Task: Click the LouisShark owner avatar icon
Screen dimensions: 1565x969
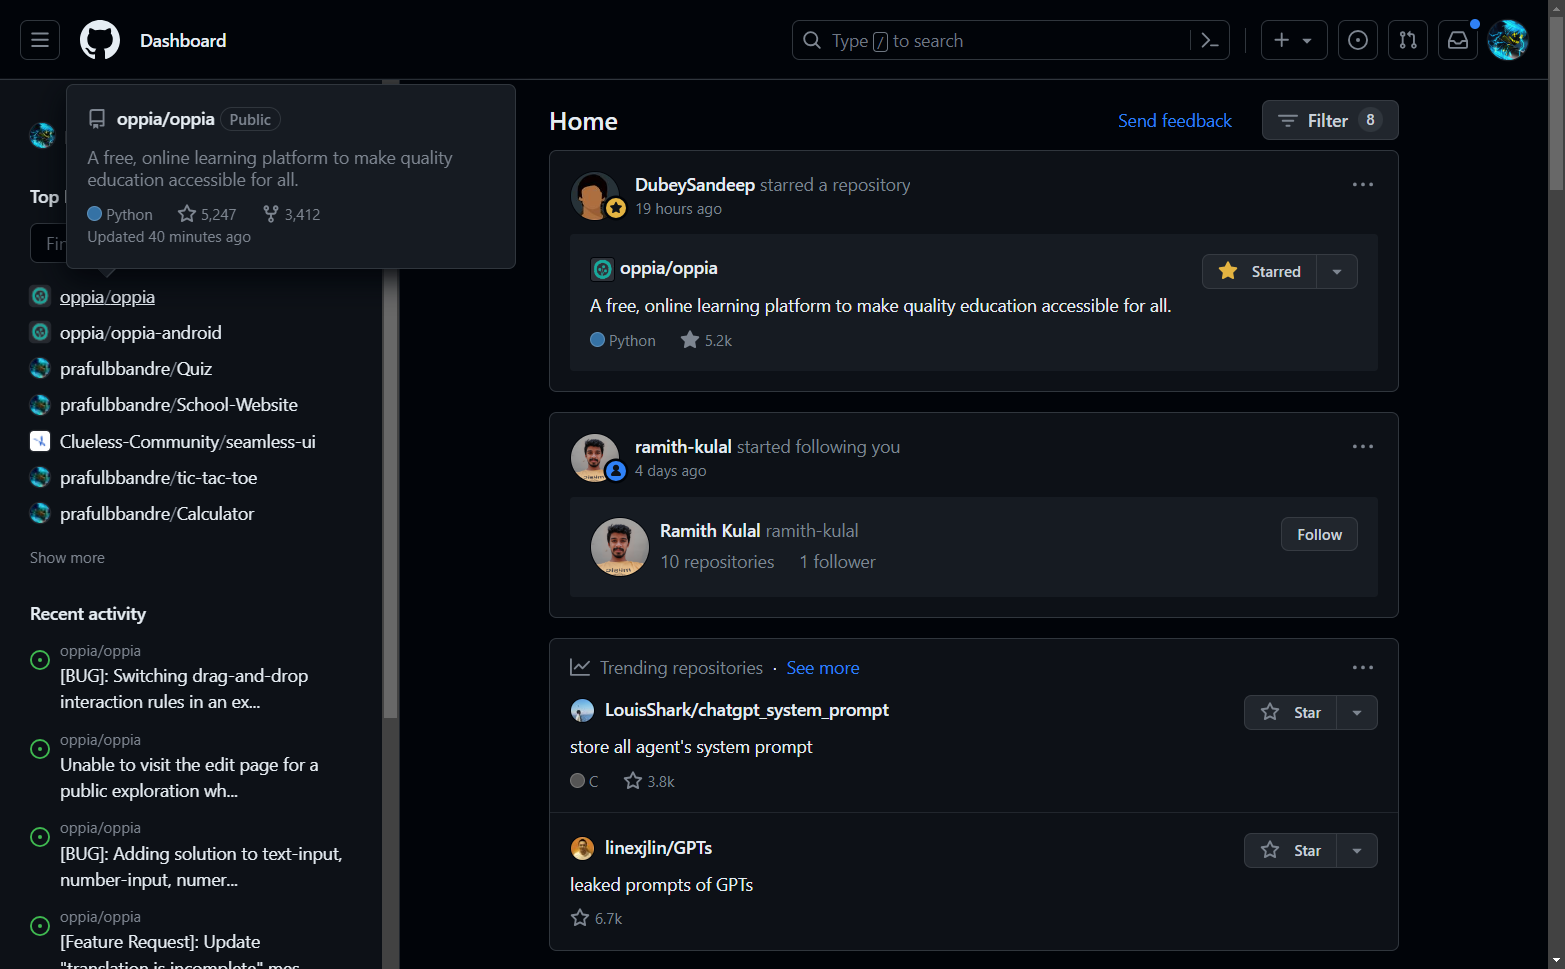Action: click(x=582, y=710)
